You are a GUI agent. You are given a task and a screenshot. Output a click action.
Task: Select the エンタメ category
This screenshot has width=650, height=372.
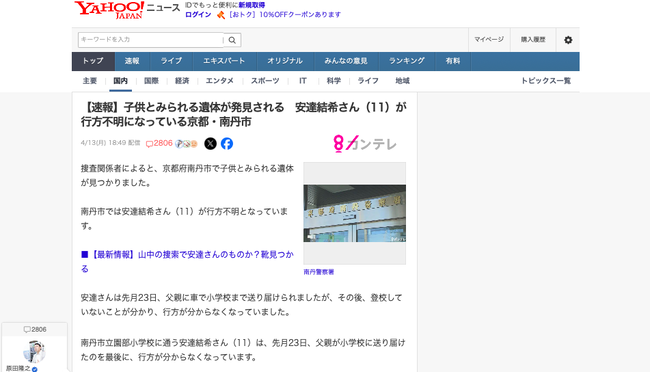pos(220,81)
